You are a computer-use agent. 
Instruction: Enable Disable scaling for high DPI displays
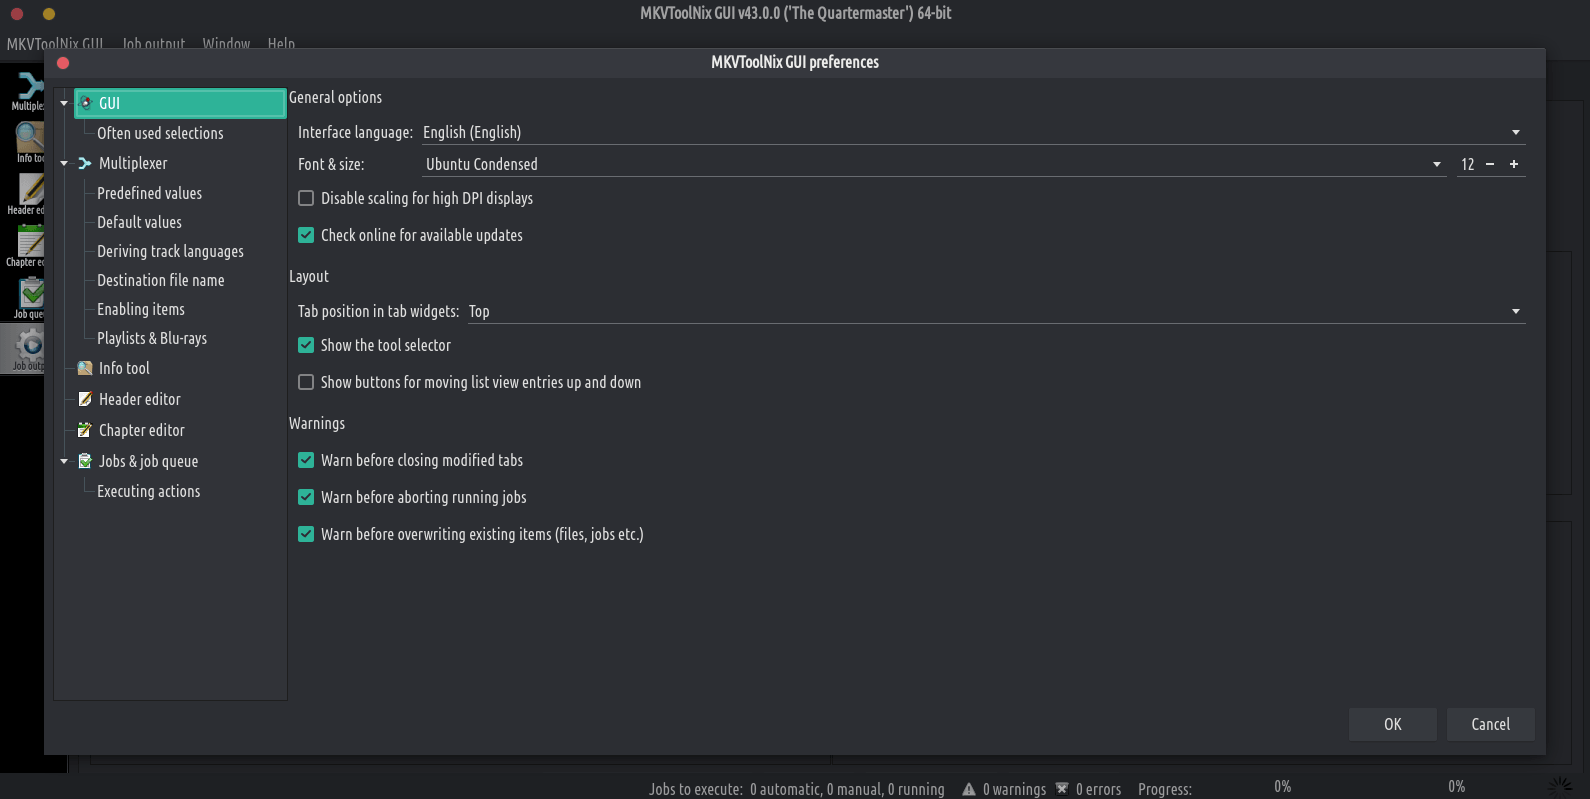(306, 198)
